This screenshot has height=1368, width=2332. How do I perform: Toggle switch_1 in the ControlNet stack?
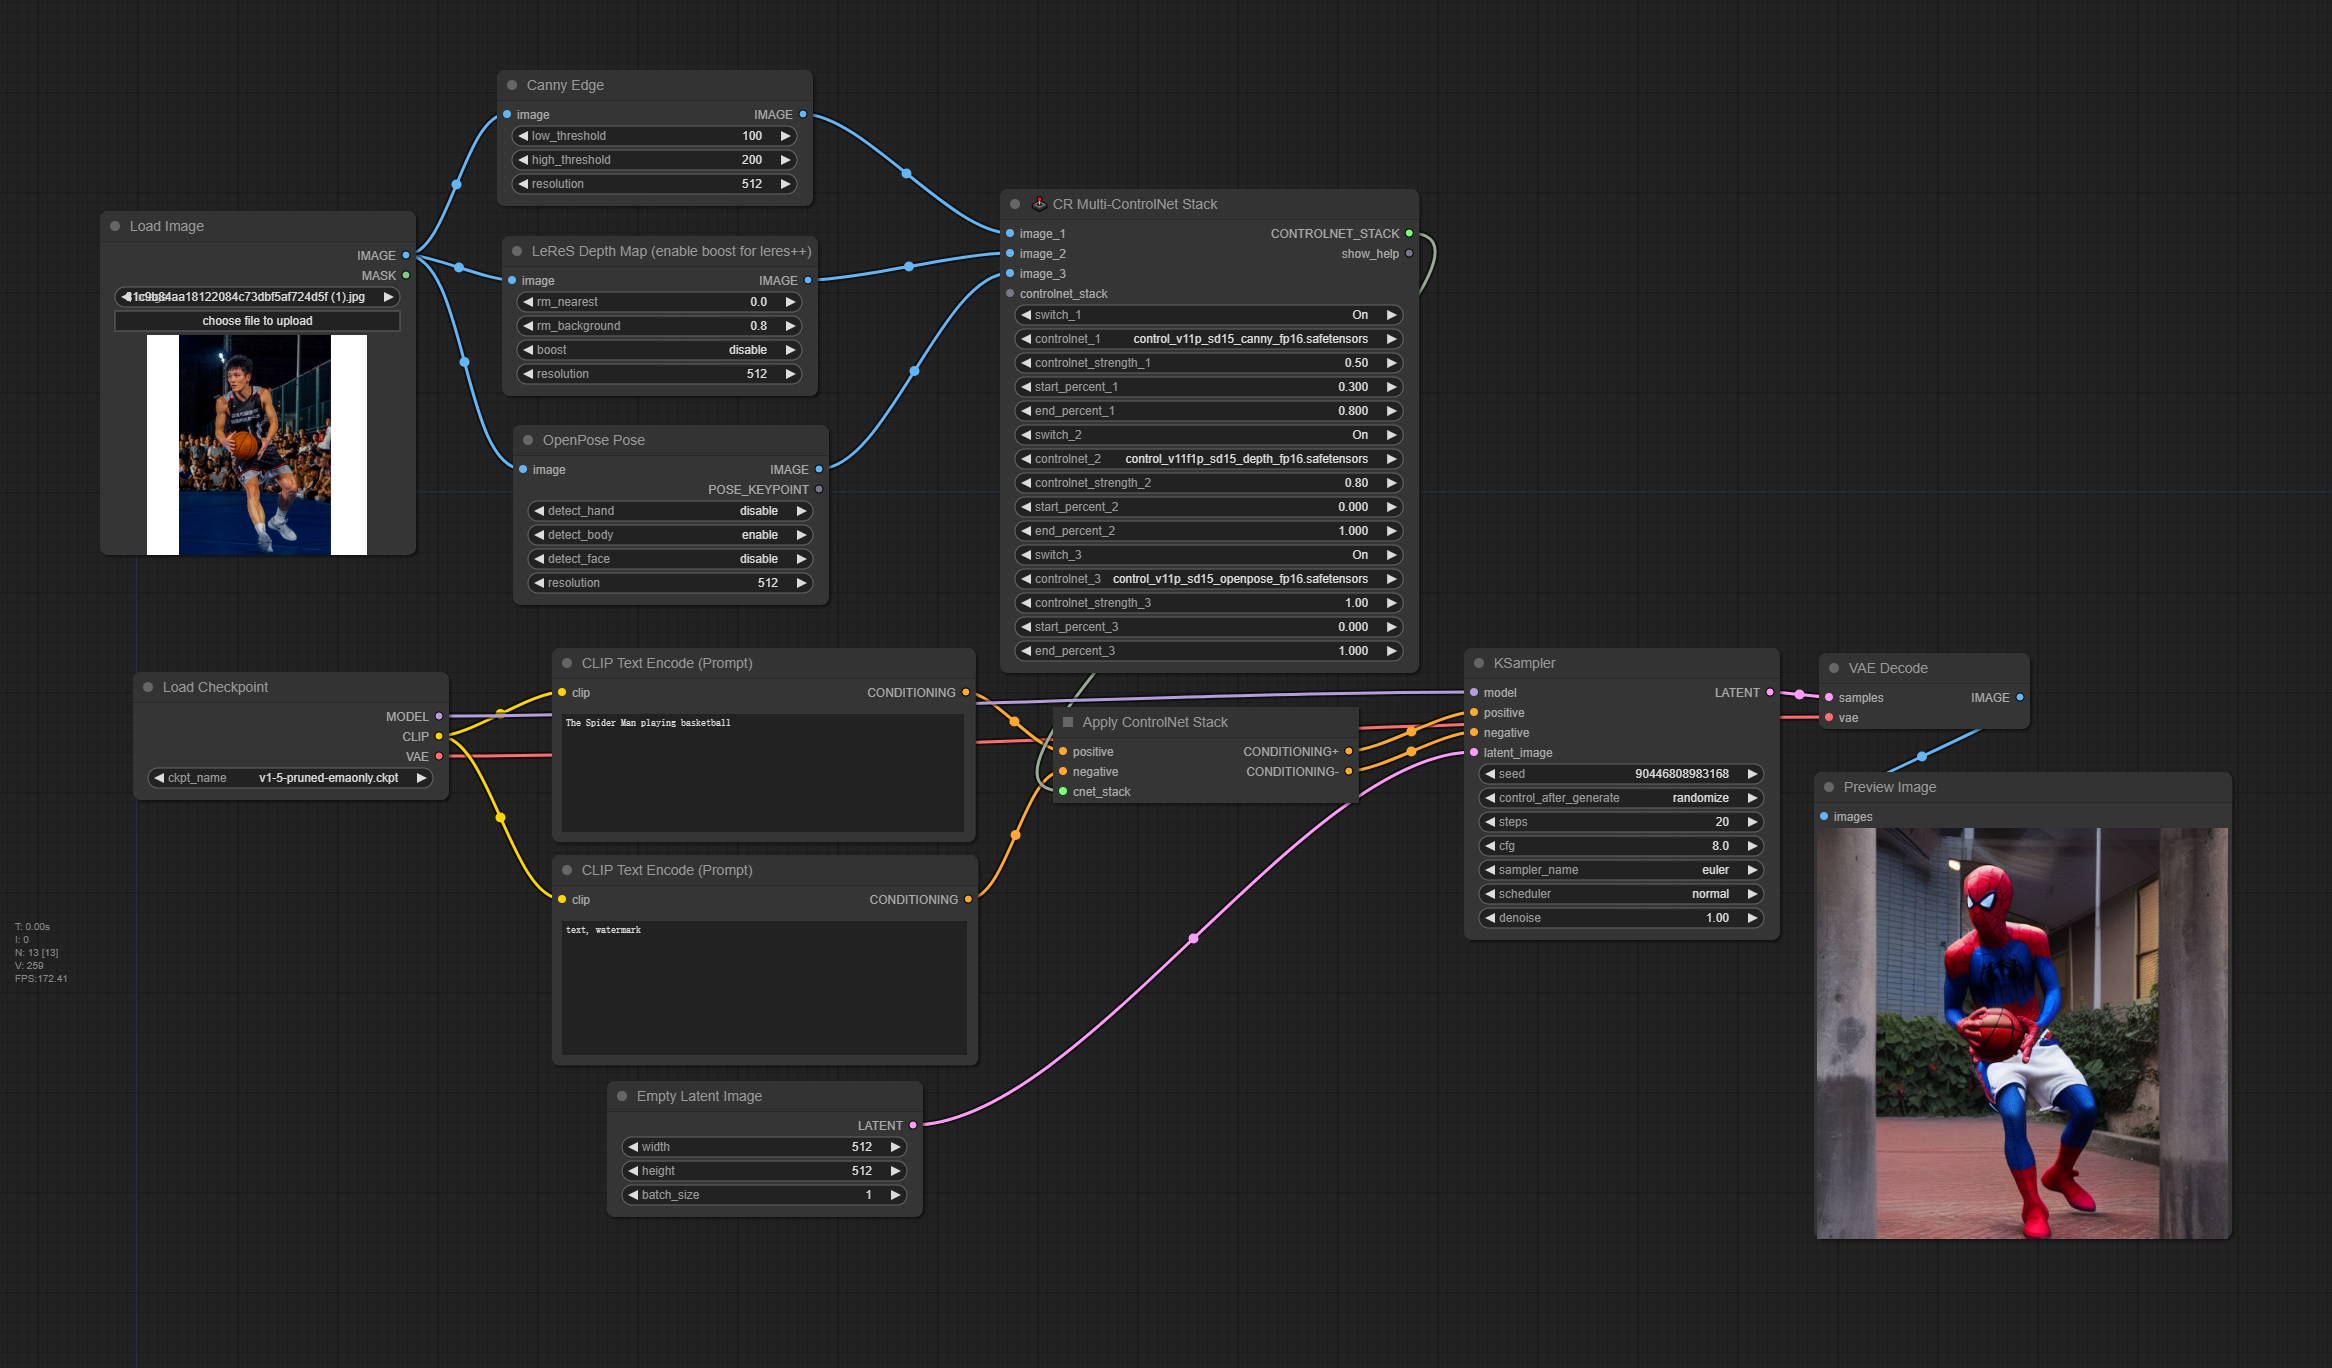(x=1208, y=315)
